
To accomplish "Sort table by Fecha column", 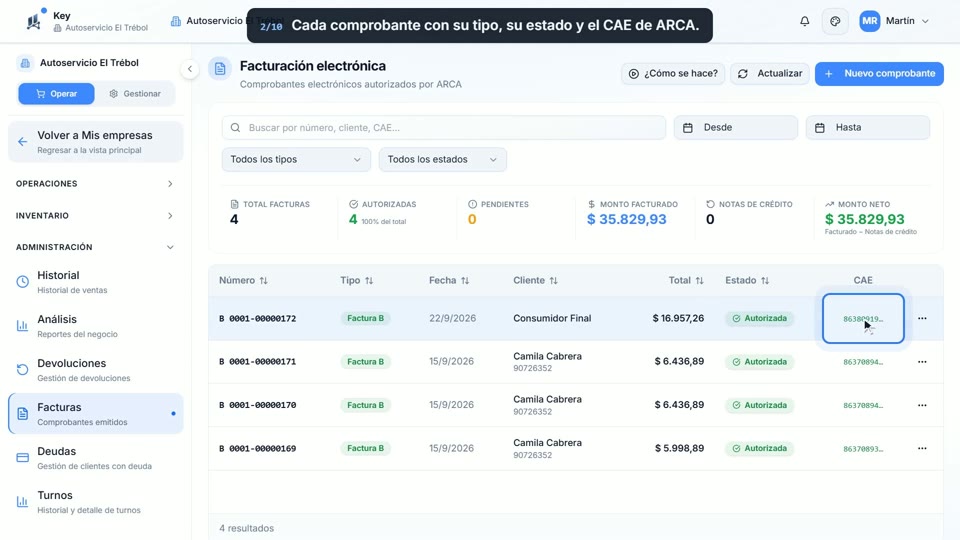I will 449,280.
